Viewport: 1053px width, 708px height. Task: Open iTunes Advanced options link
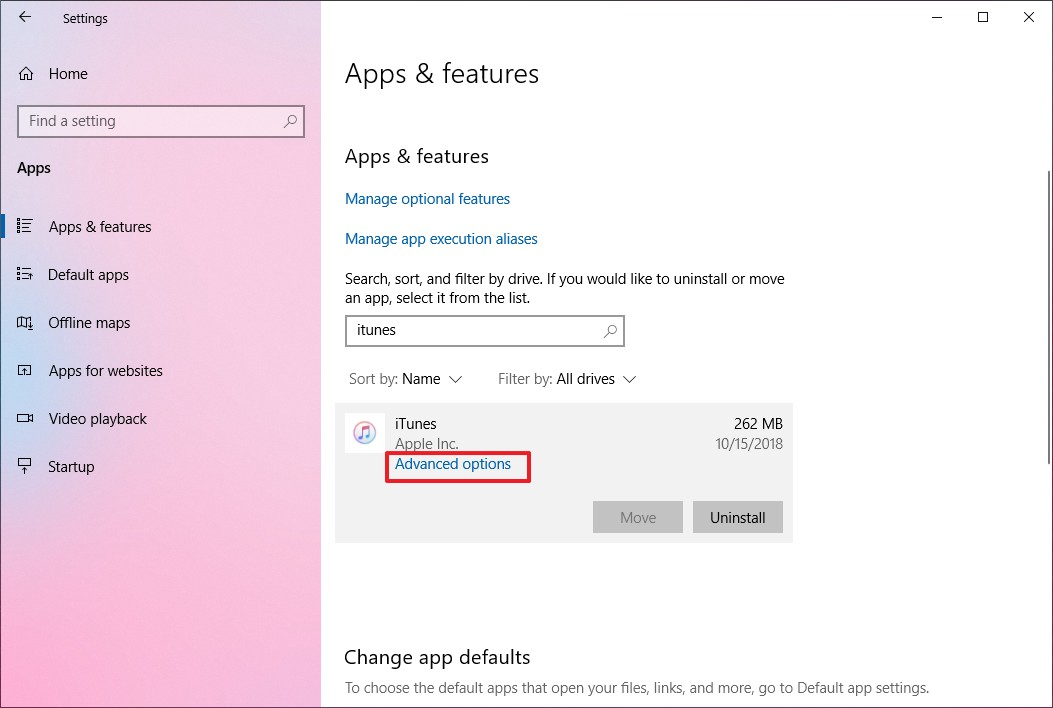coord(453,464)
